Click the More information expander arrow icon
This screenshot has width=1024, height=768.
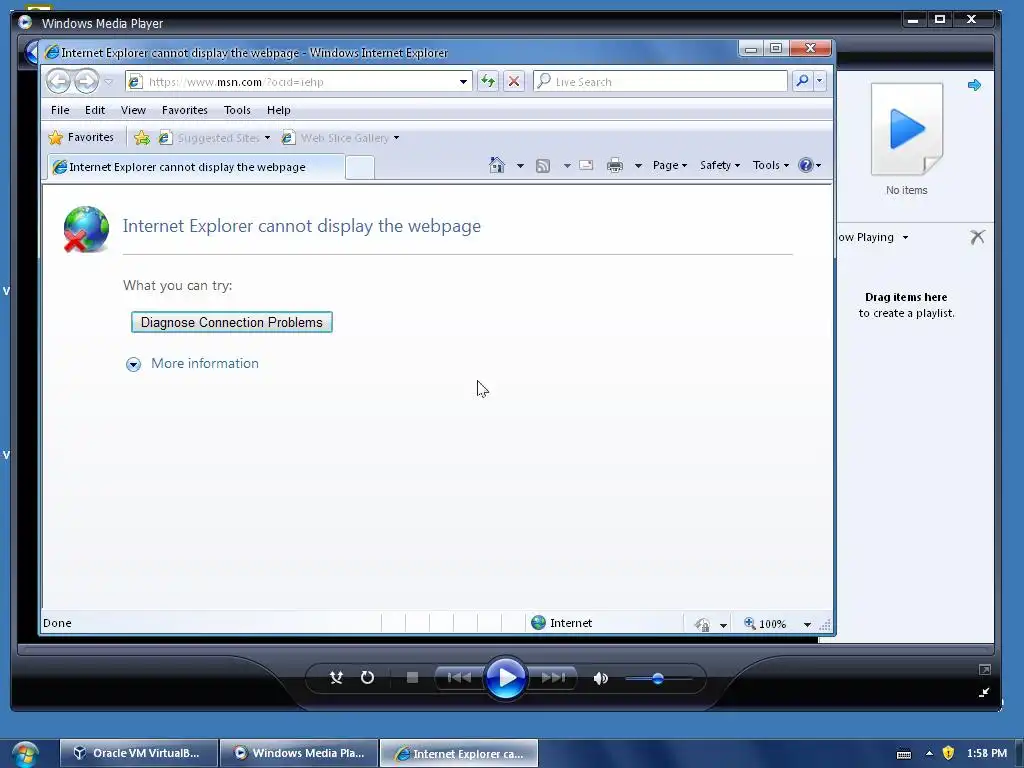(133, 364)
